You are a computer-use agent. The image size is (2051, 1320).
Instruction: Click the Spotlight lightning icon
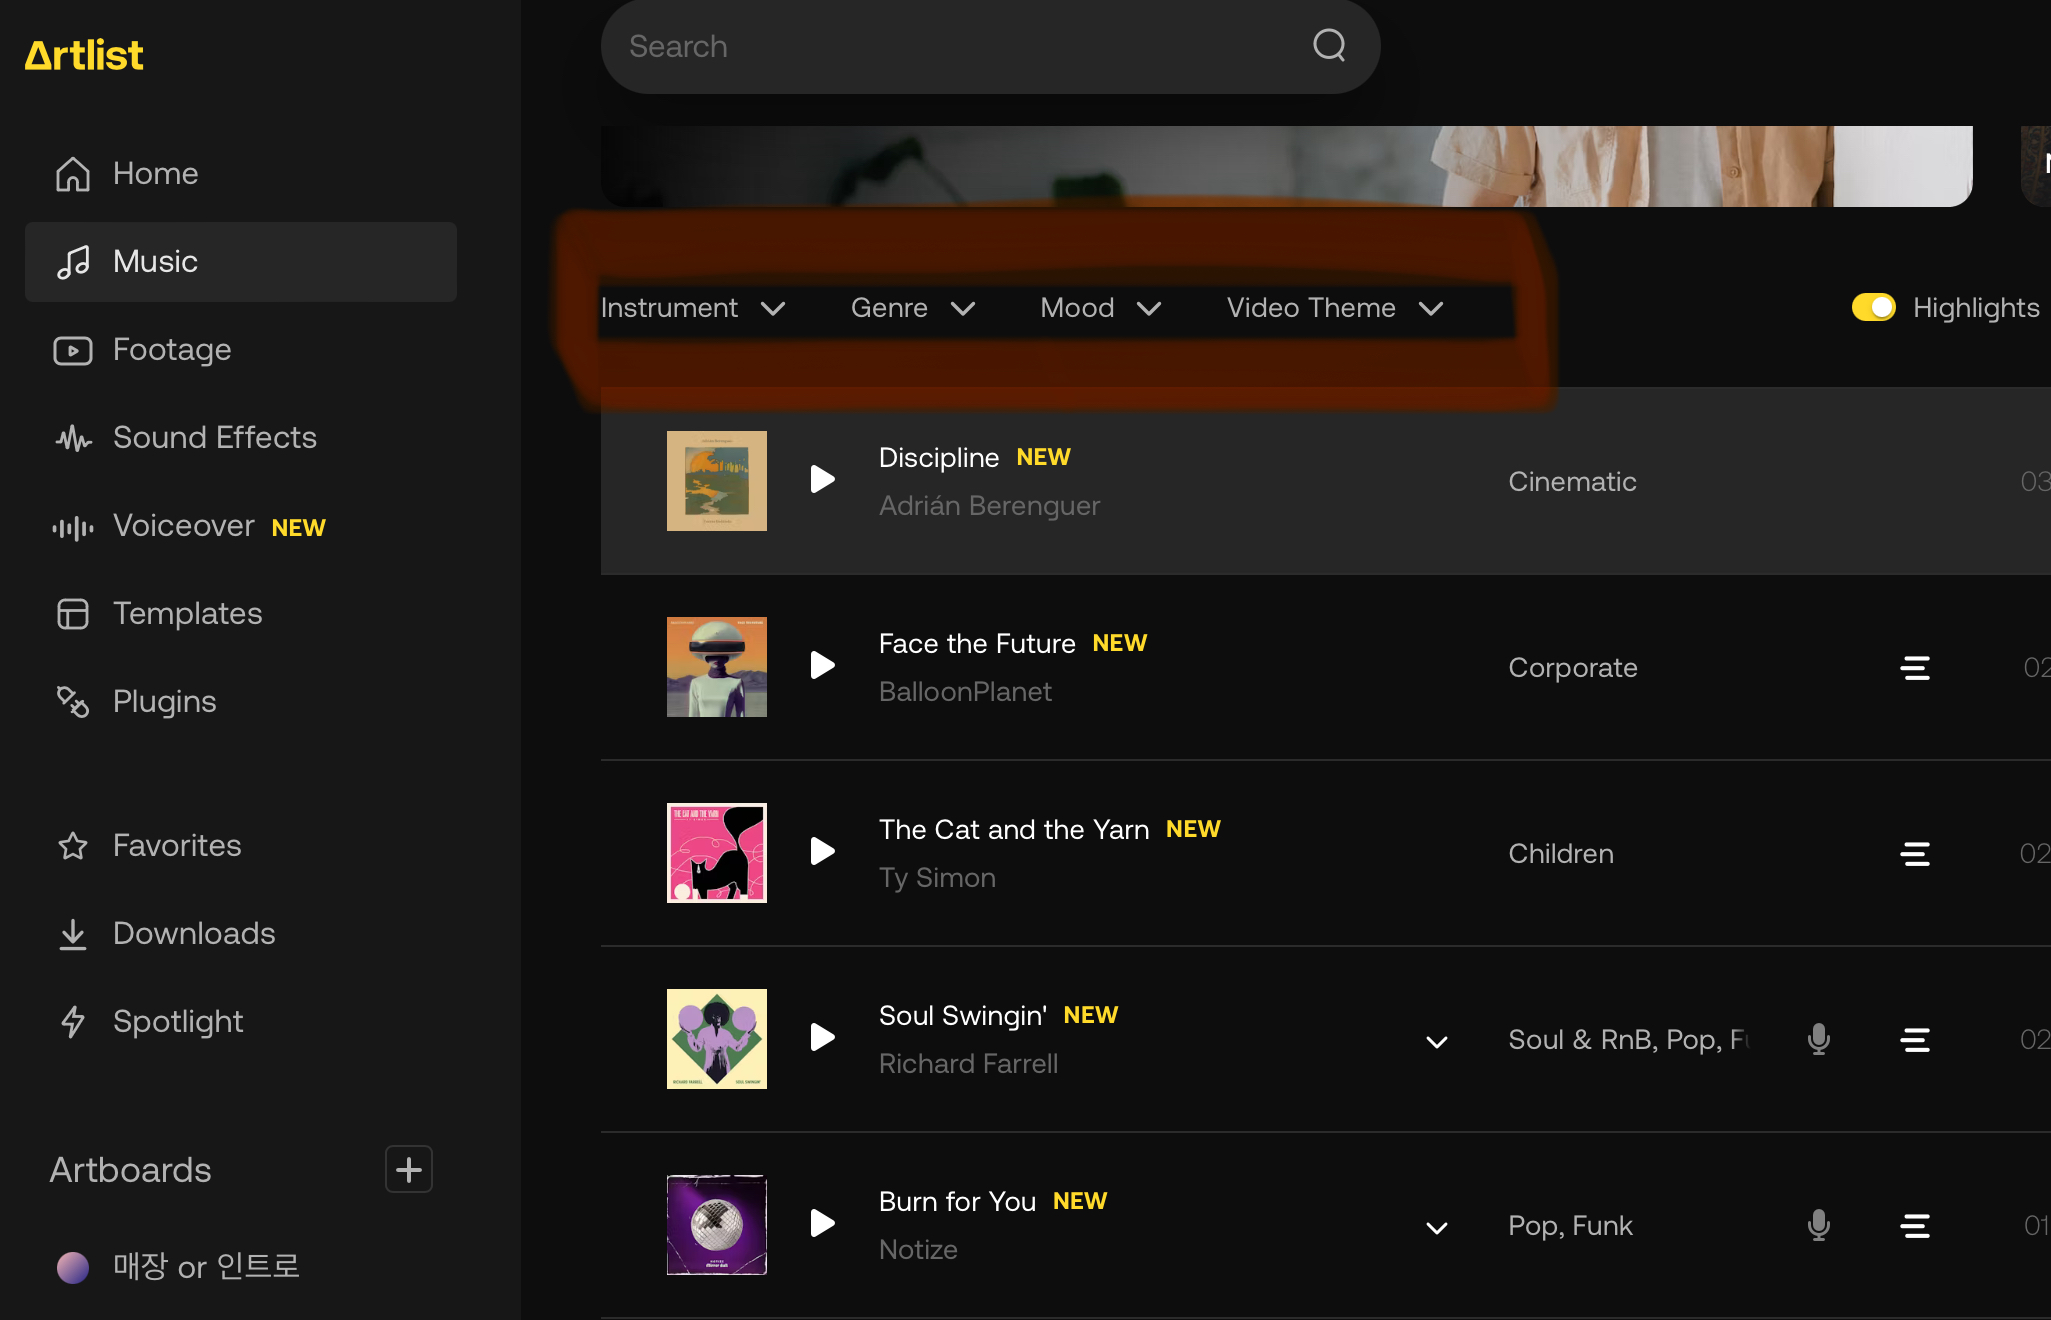73,1022
